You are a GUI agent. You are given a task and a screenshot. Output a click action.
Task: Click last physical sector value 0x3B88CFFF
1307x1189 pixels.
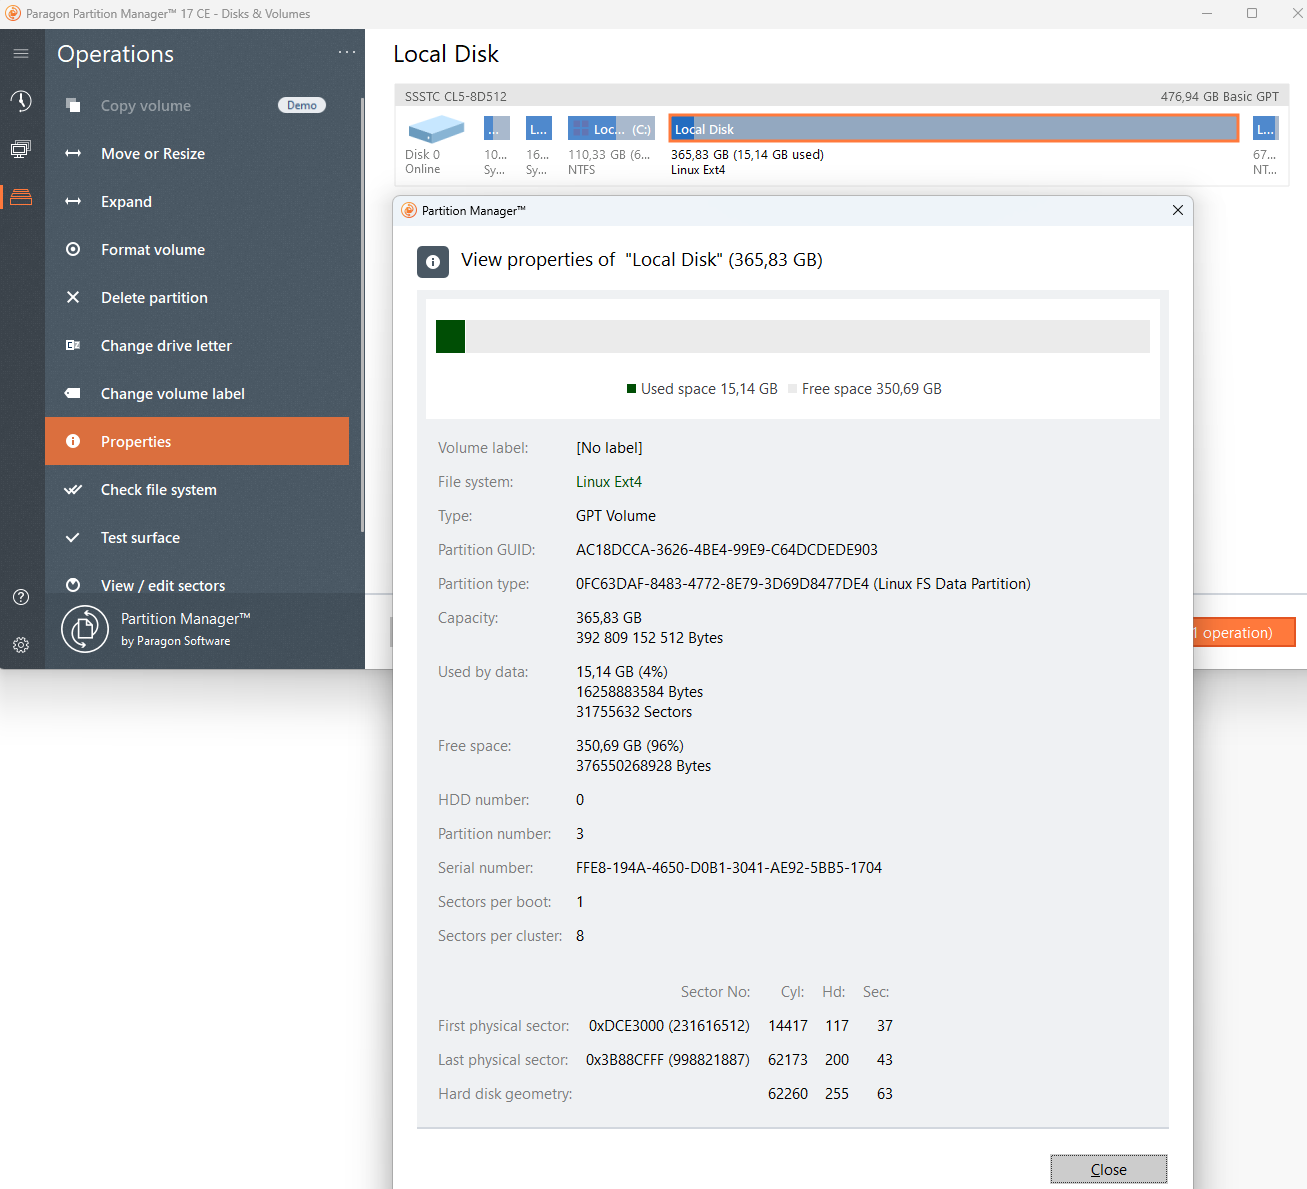pyautogui.click(x=668, y=1060)
